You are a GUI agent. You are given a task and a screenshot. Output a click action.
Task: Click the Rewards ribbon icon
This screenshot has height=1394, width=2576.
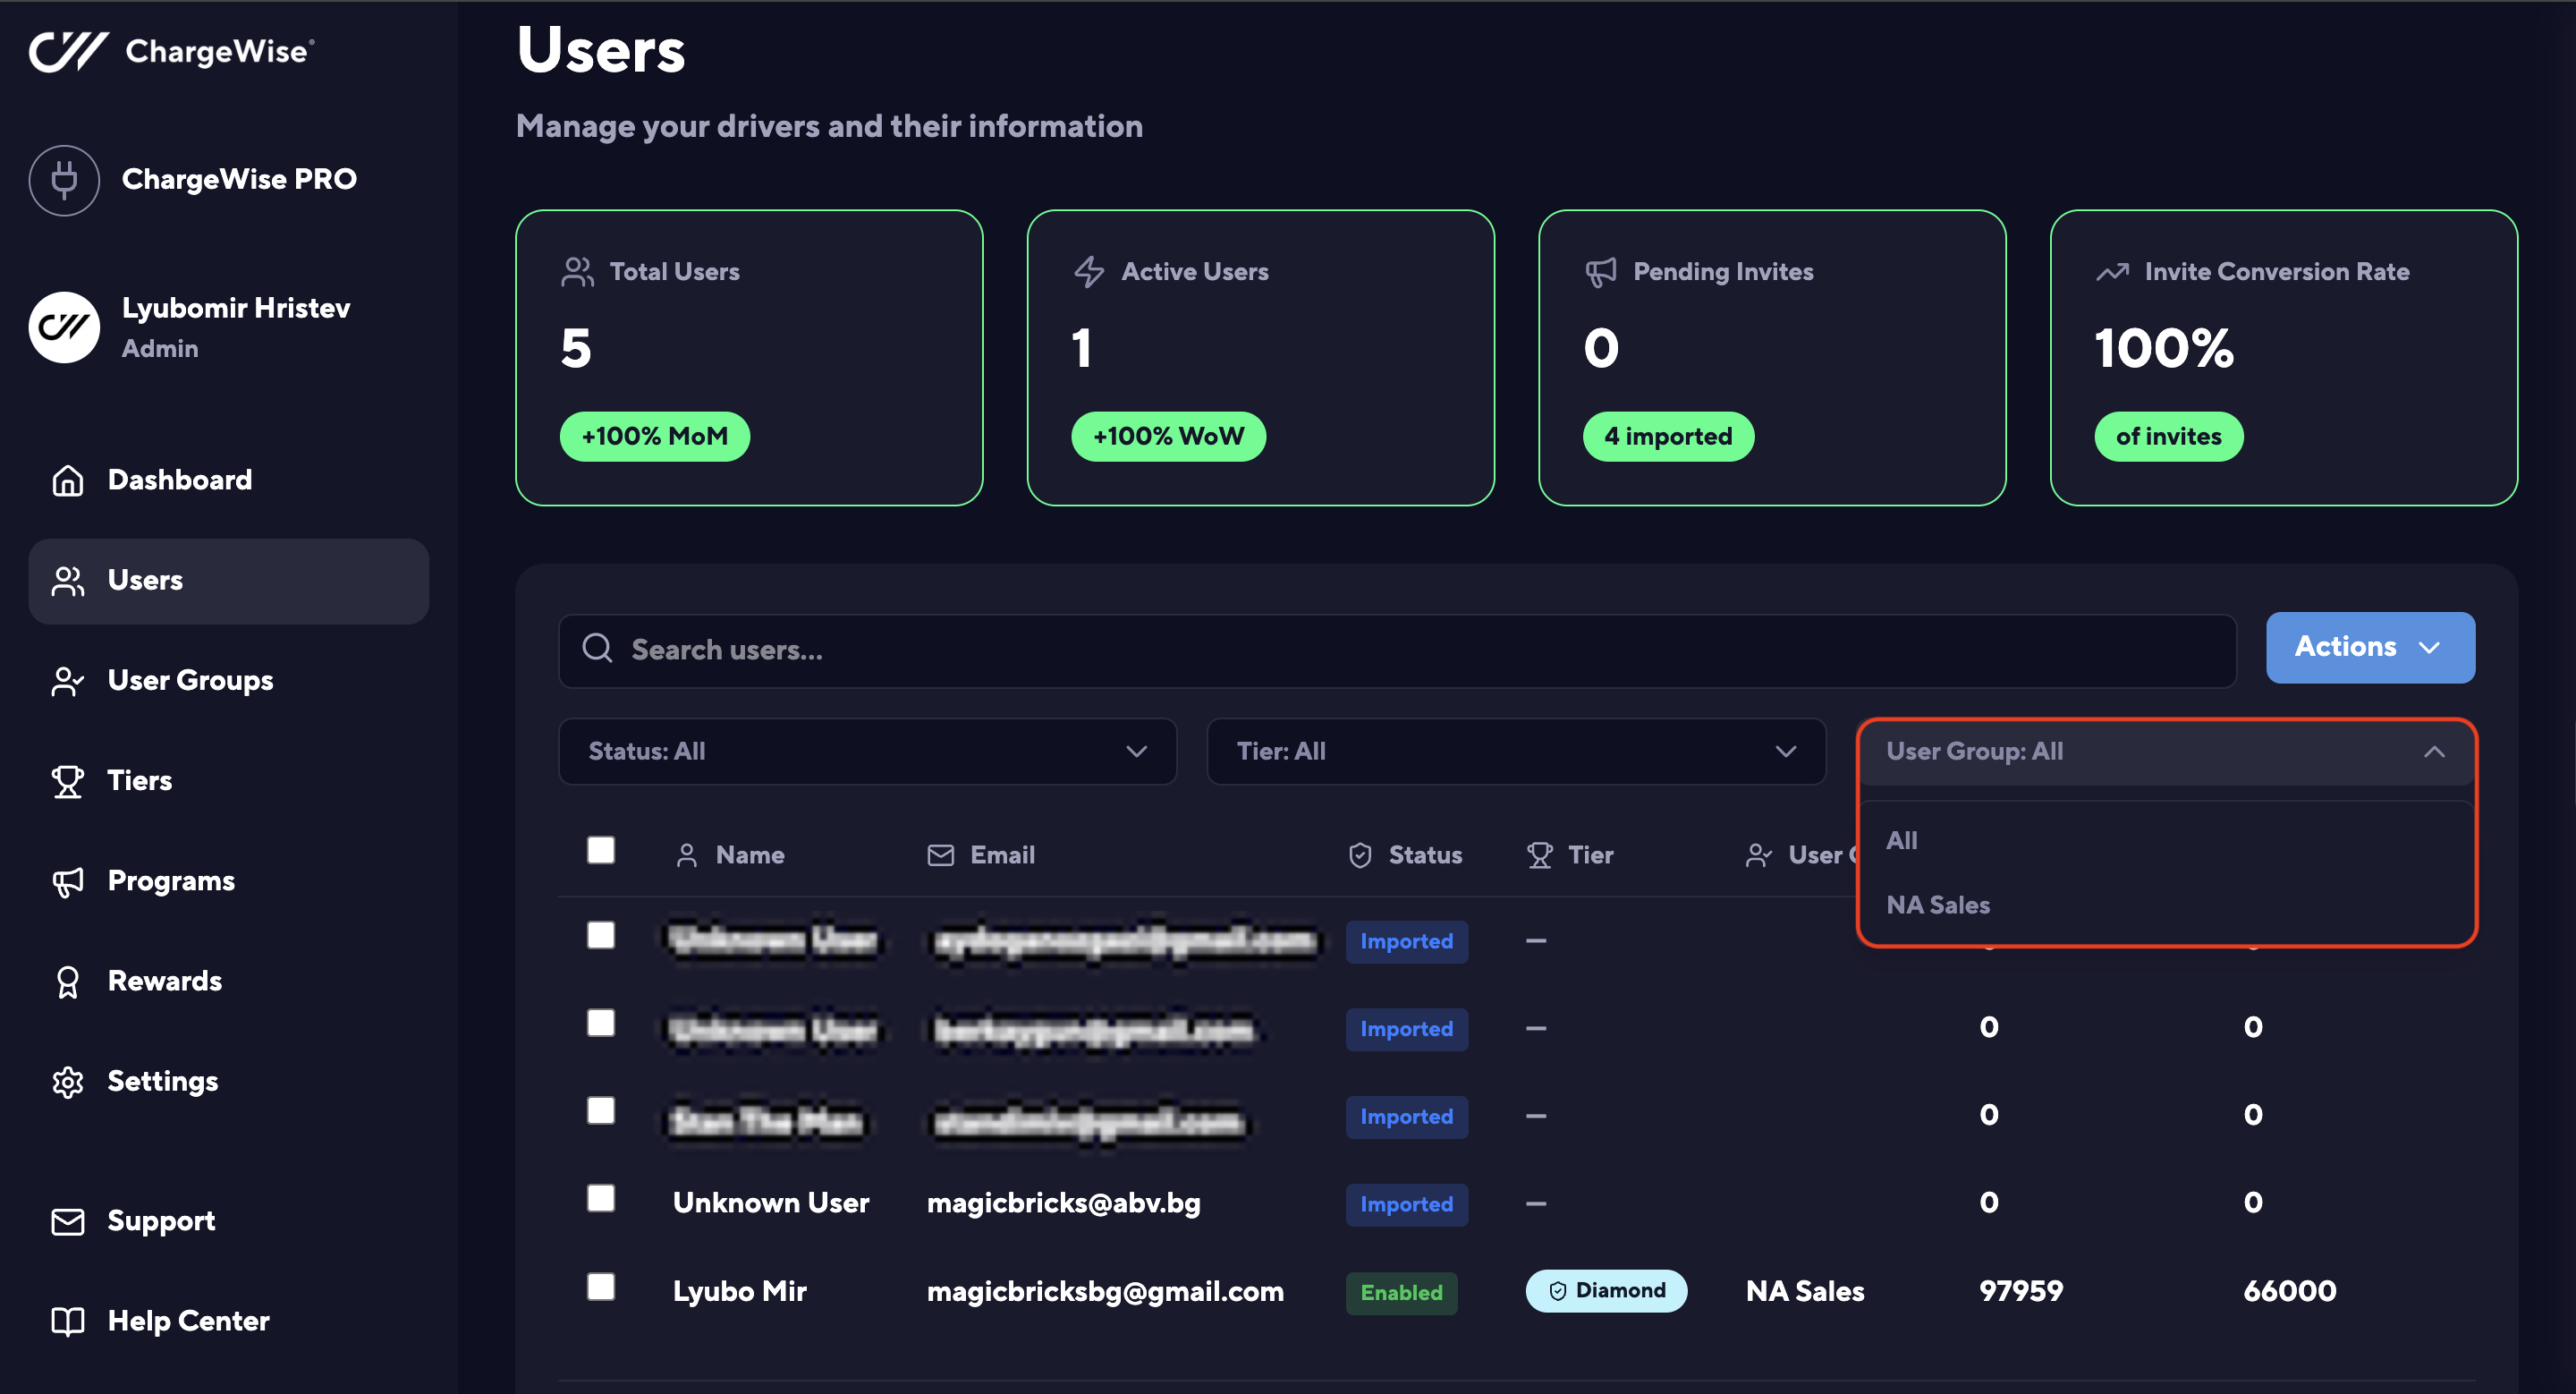68,981
